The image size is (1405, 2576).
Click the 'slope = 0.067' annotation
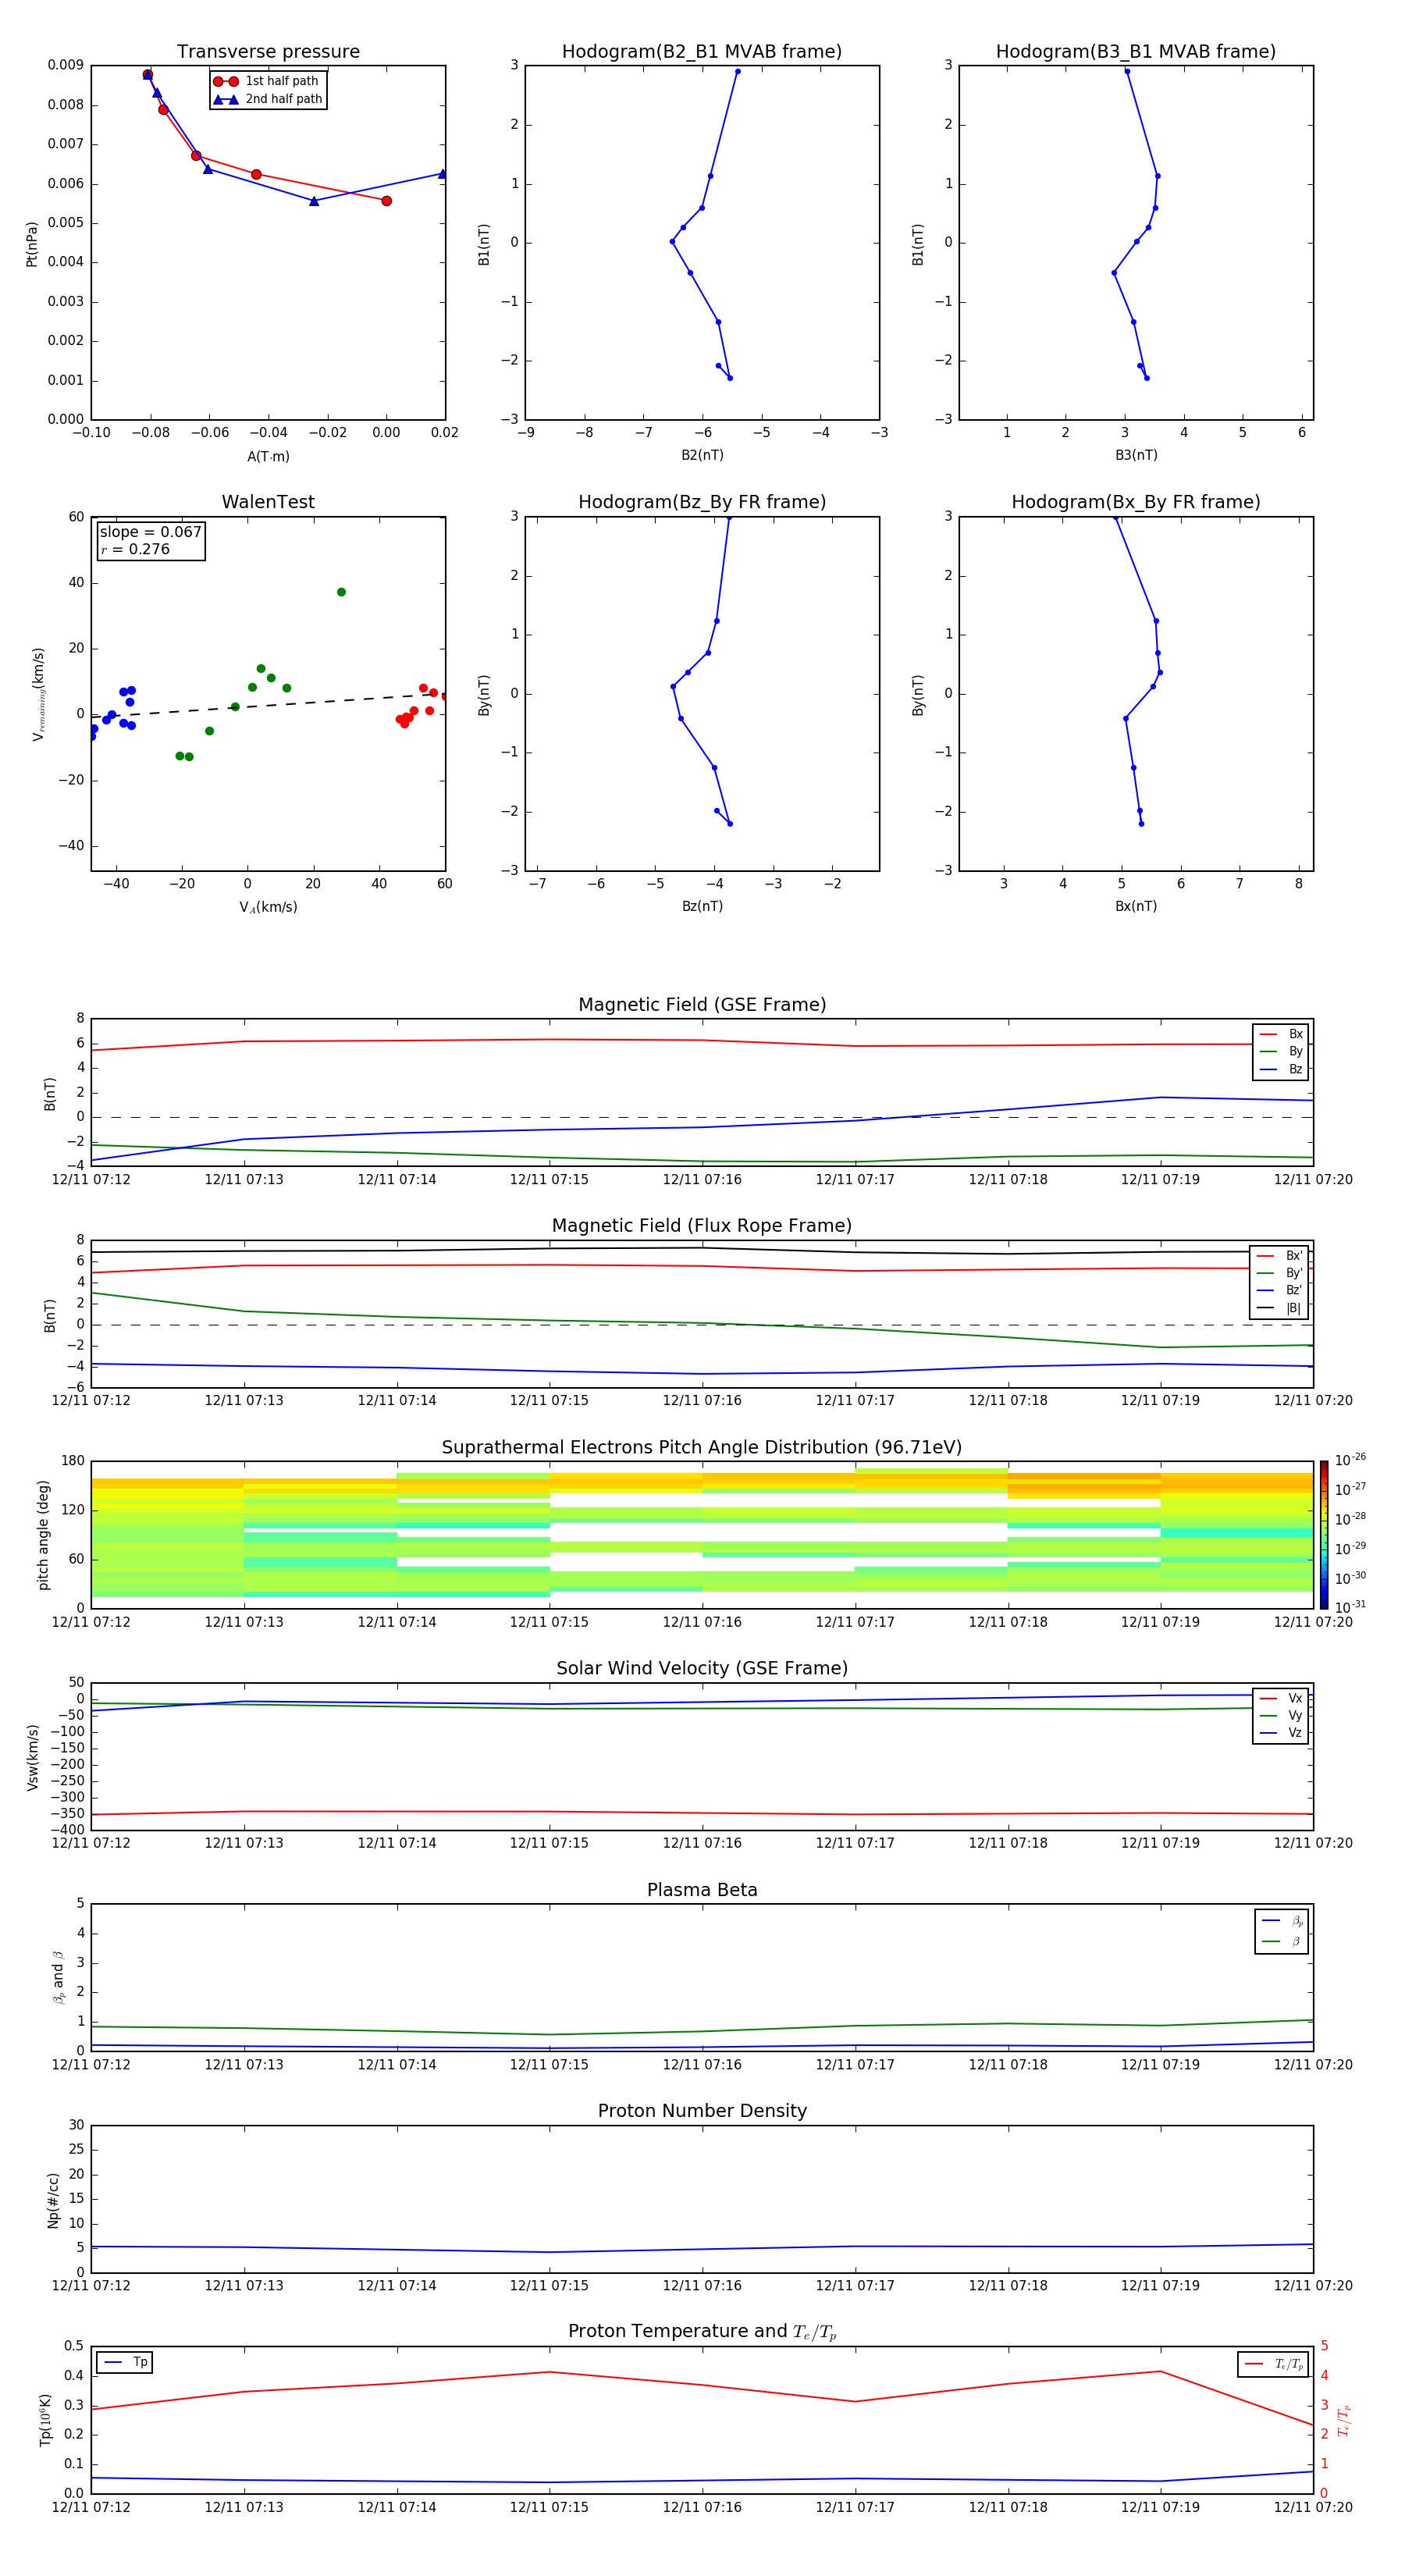(x=150, y=532)
